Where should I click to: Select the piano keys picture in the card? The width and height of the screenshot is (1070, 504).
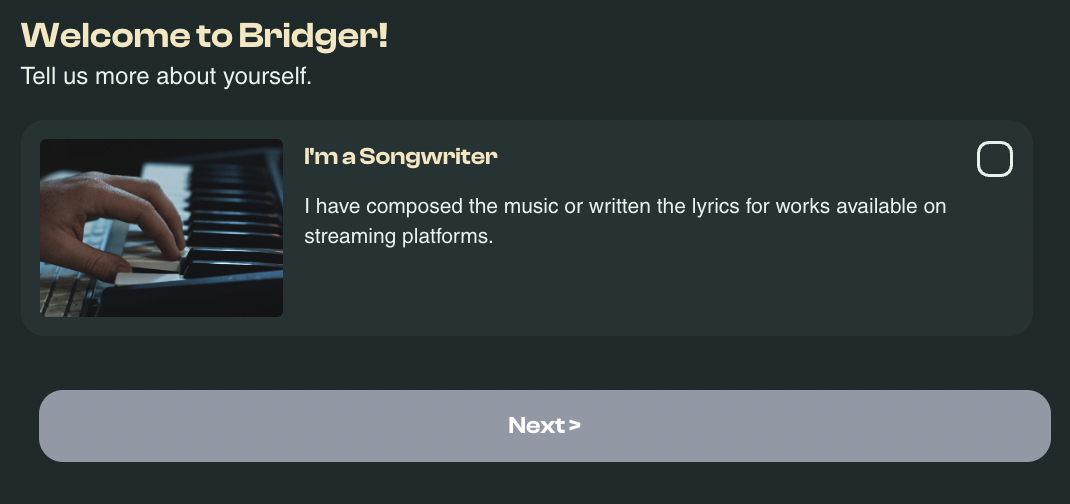click(x=161, y=228)
